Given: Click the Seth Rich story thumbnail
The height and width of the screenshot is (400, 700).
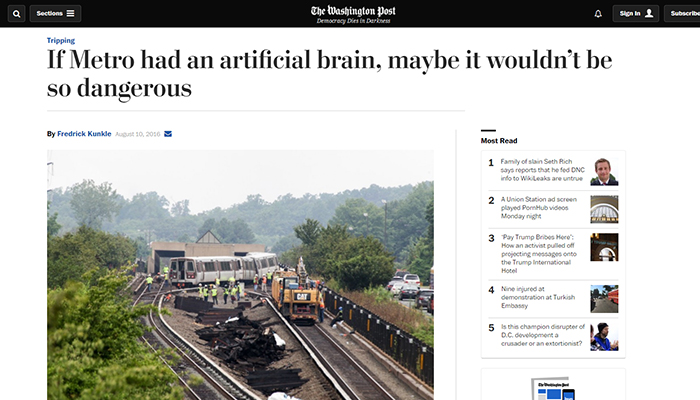Looking at the screenshot, I should coord(604,171).
